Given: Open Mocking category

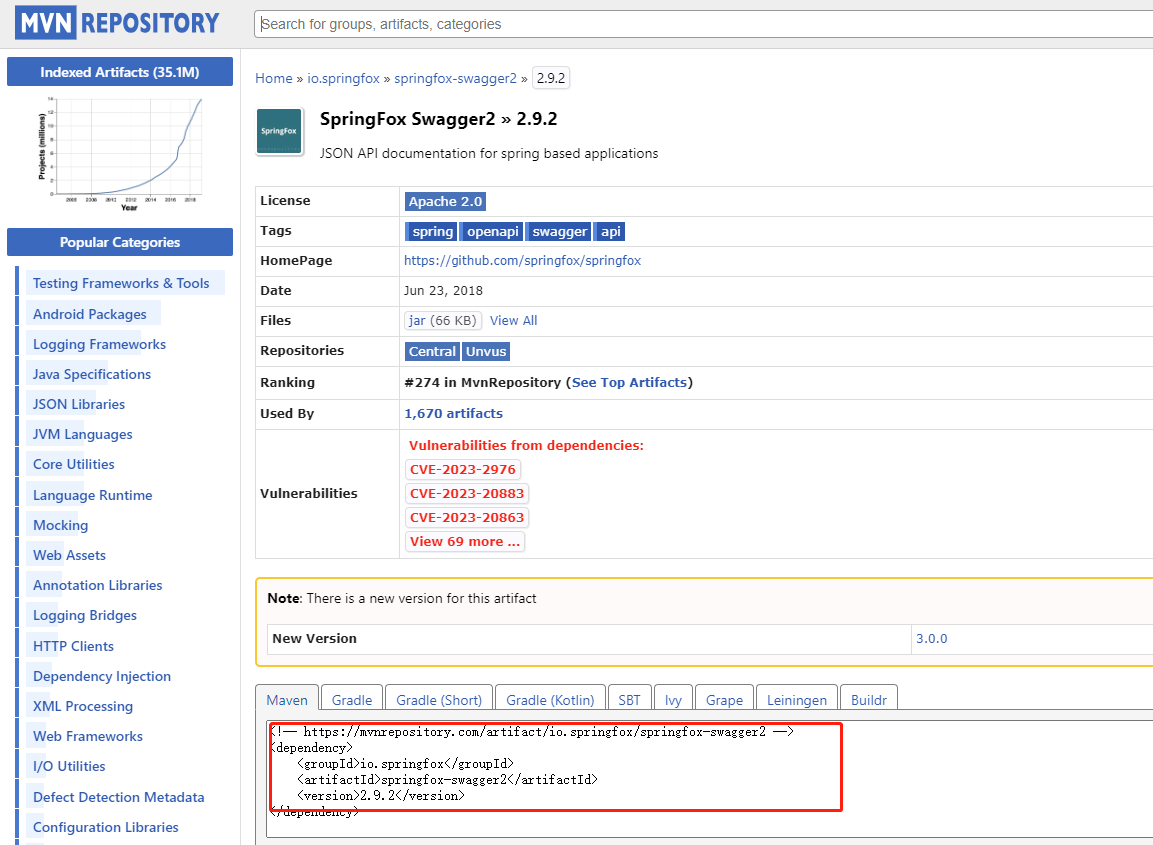Looking at the screenshot, I should tap(60, 525).
